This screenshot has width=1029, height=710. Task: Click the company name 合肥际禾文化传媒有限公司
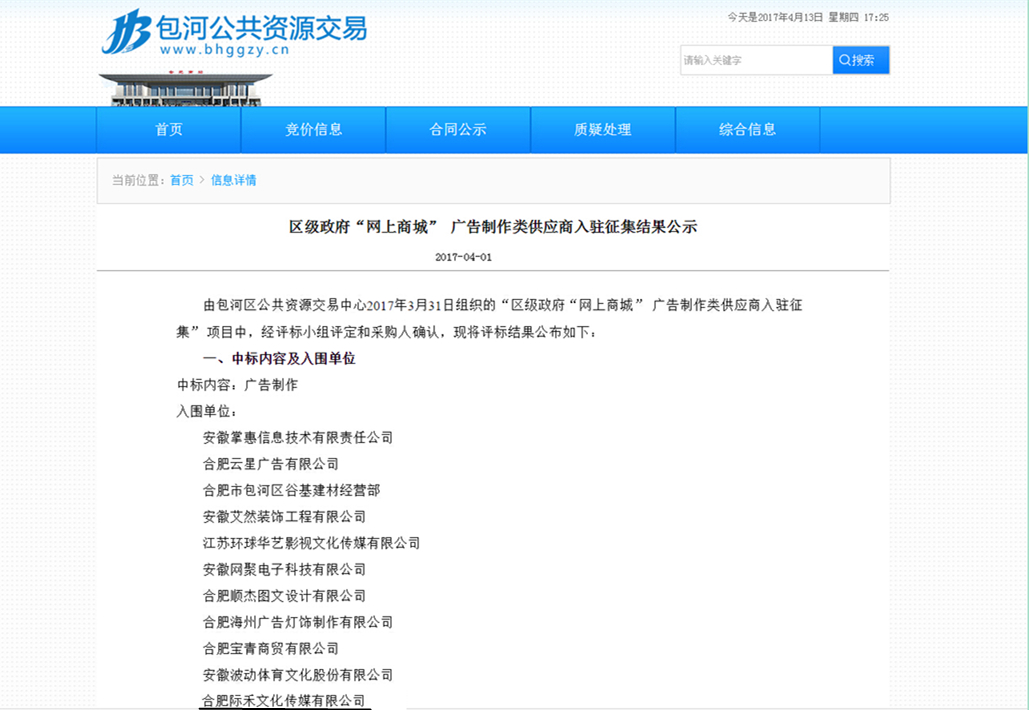[x=283, y=701]
